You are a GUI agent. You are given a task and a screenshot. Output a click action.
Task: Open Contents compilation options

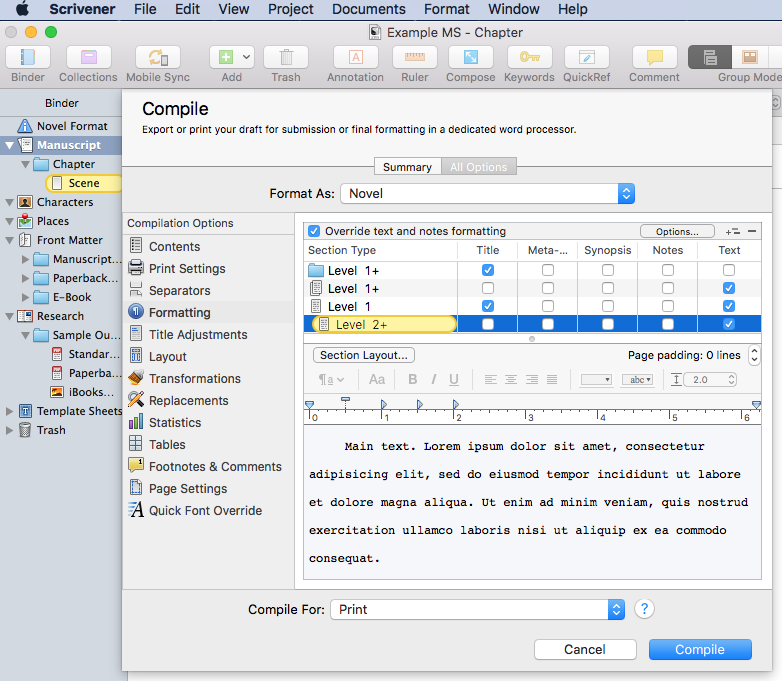(x=174, y=246)
